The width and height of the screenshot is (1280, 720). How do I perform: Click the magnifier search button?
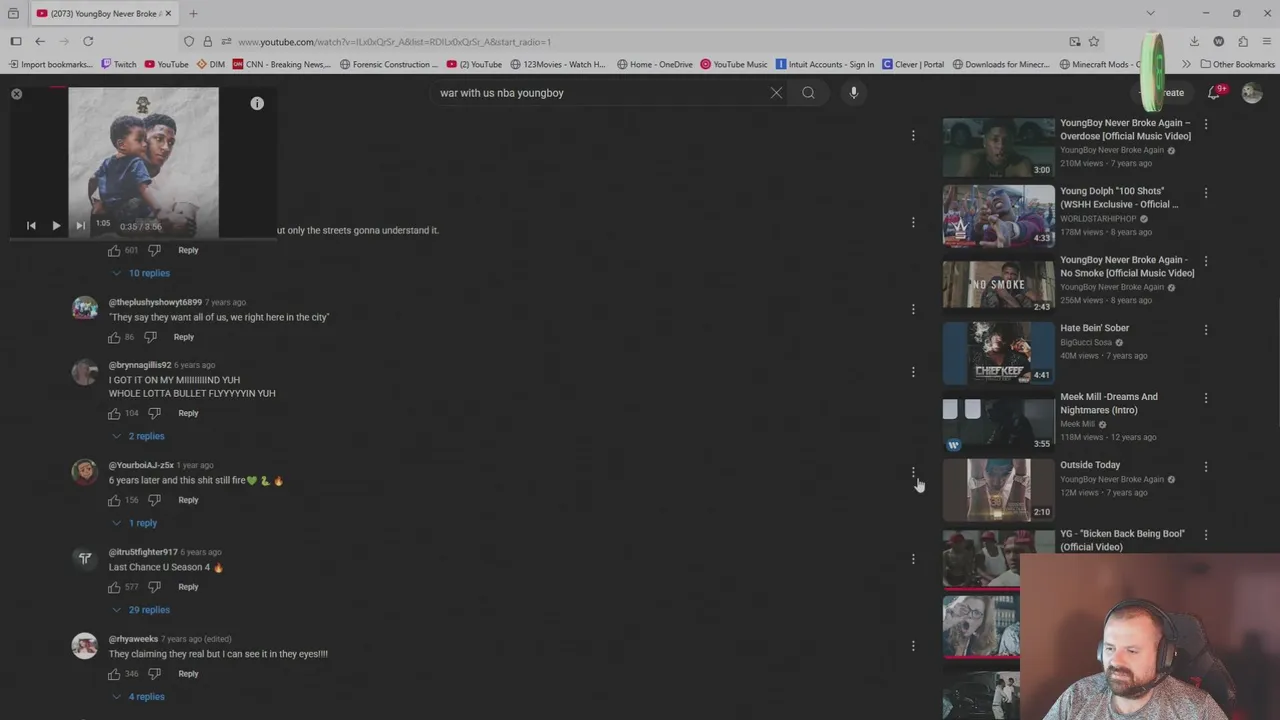(808, 93)
